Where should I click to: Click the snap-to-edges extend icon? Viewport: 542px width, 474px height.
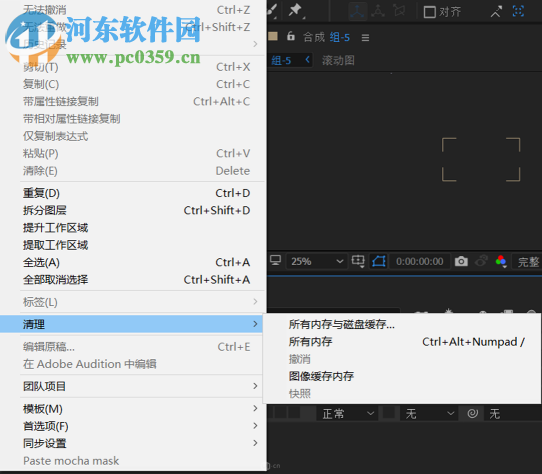[496, 12]
